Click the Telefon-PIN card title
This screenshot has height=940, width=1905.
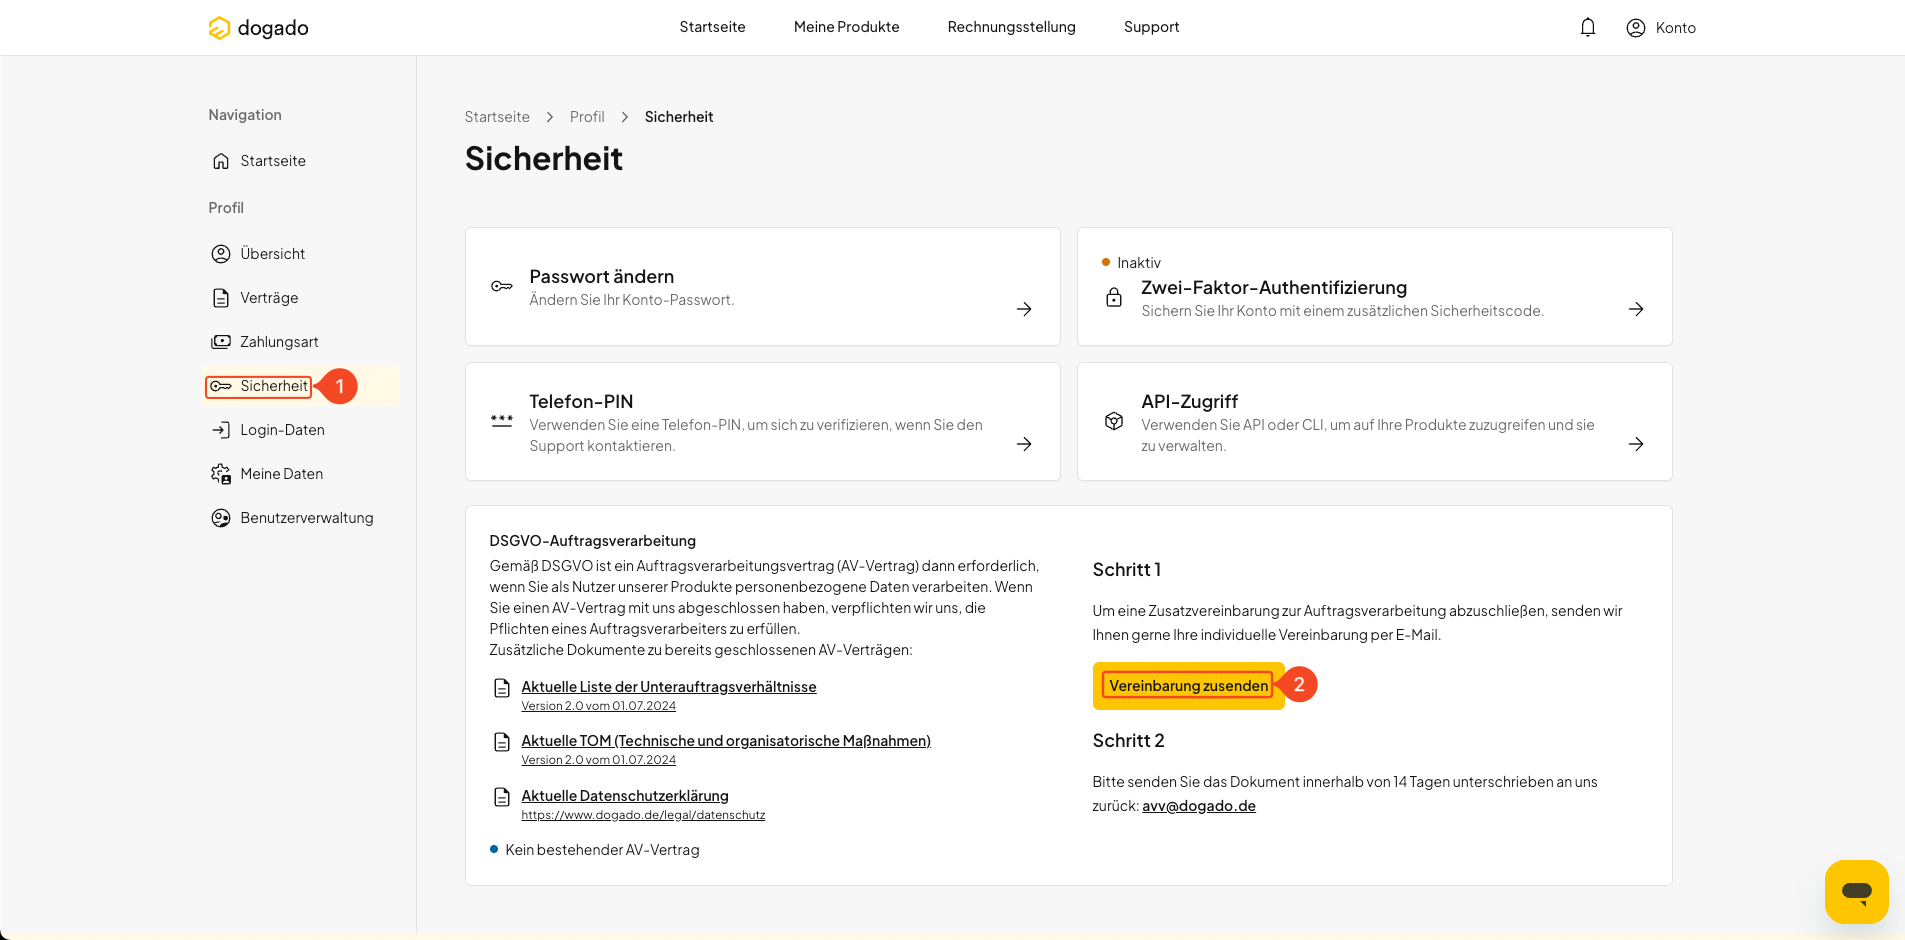[x=581, y=402]
